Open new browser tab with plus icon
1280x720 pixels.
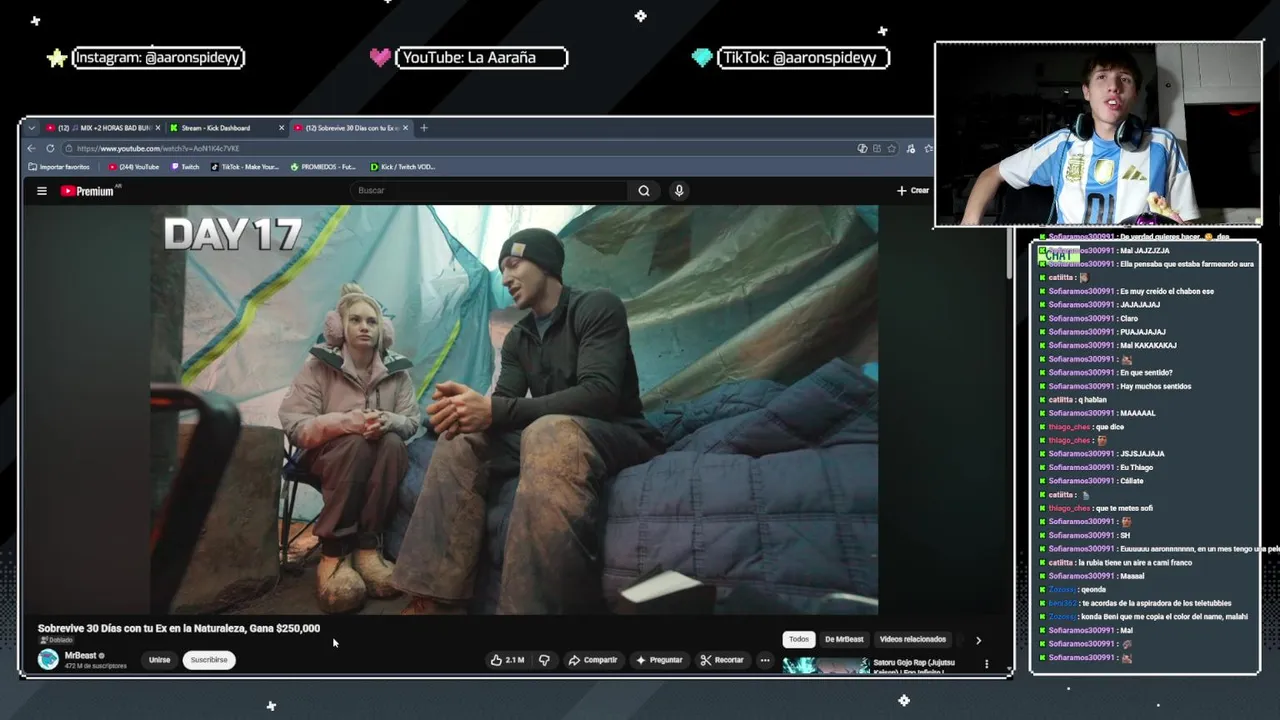click(x=424, y=128)
